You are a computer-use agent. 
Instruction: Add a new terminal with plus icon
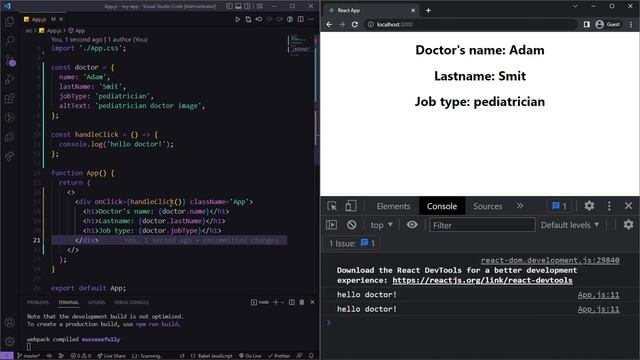coord(276,302)
